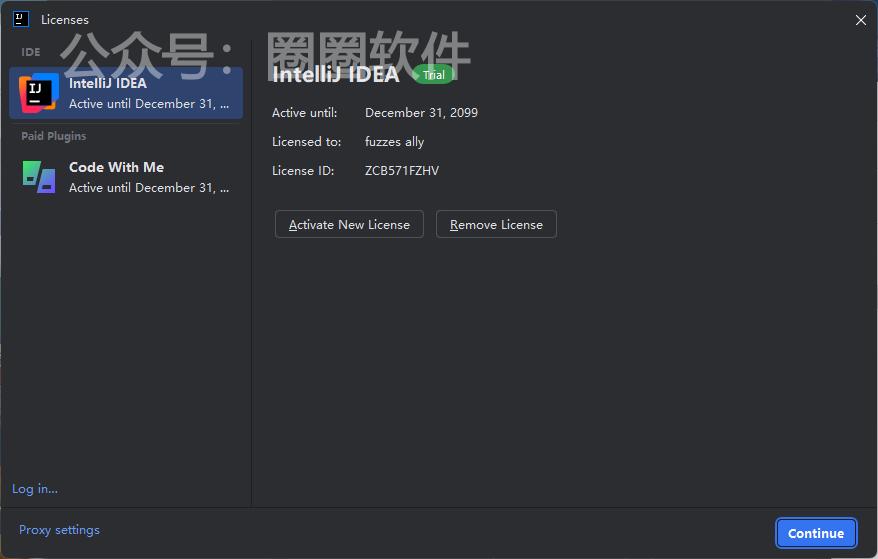The width and height of the screenshot is (878, 559).
Task: Open the Proxy settings link
Action: coord(59,530)
